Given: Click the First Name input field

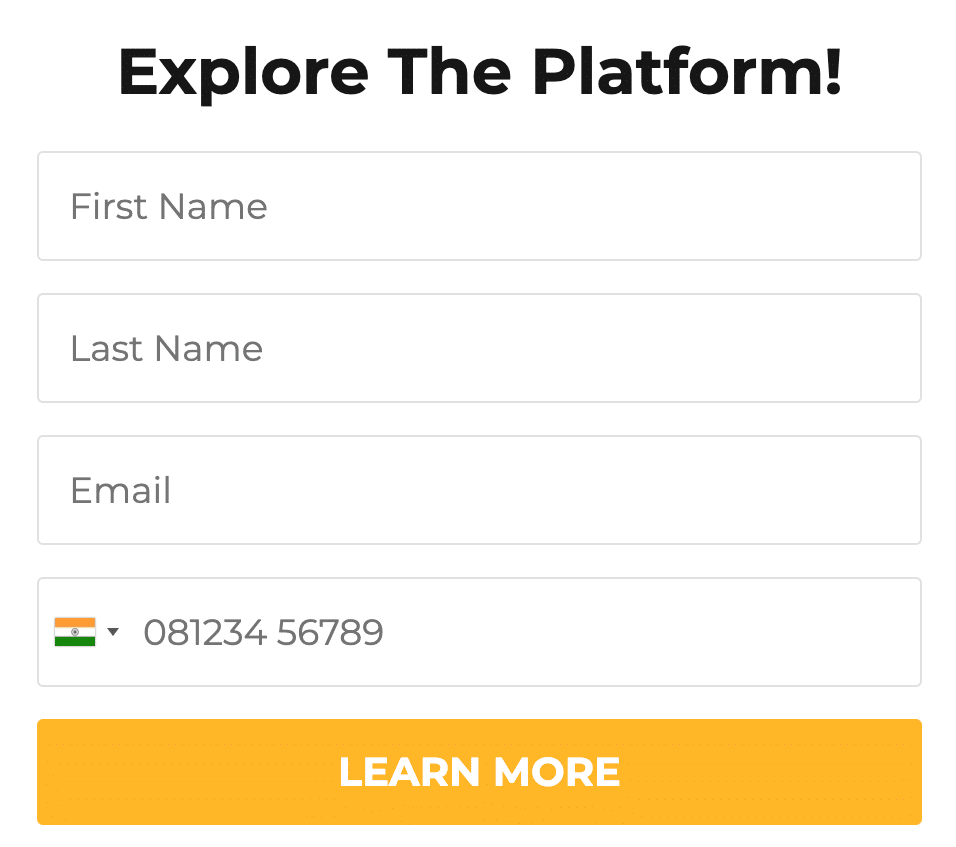Looking at the screenshot, I should [x=479, y=206].
